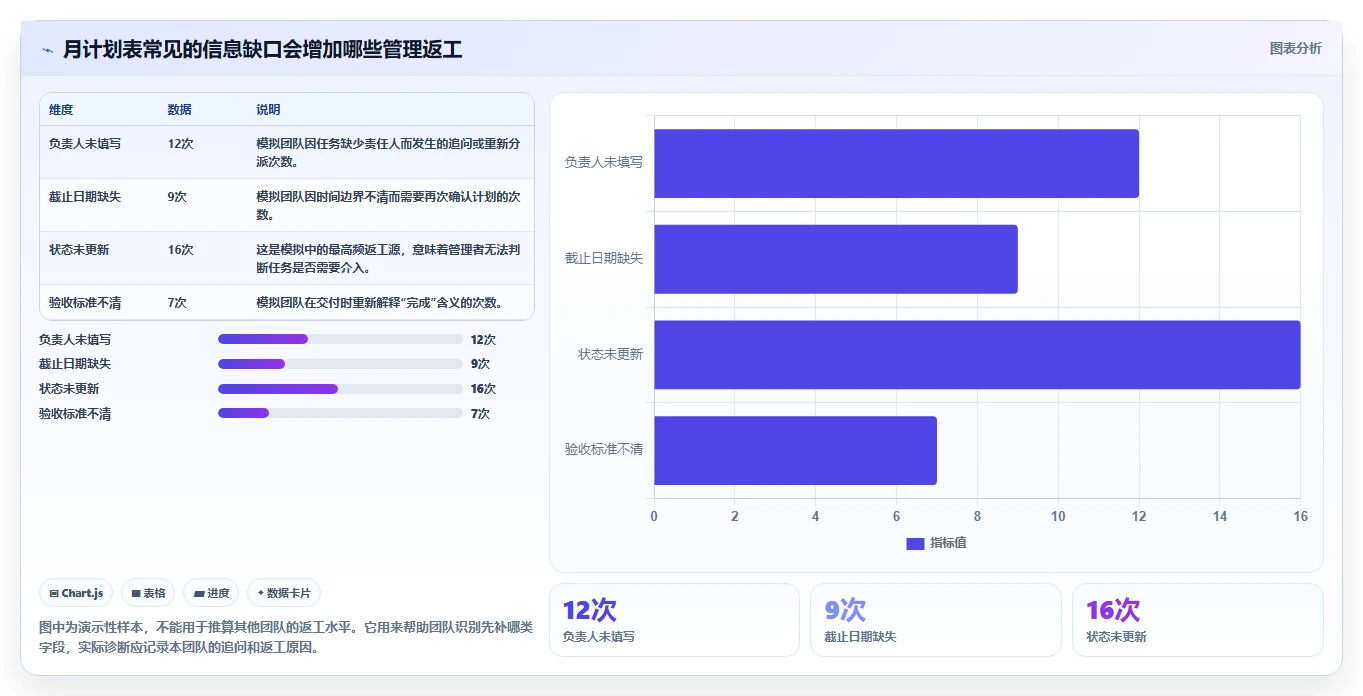Click the 验收标准不清 progress bar
1363x696 pixels.
[340, 413]
